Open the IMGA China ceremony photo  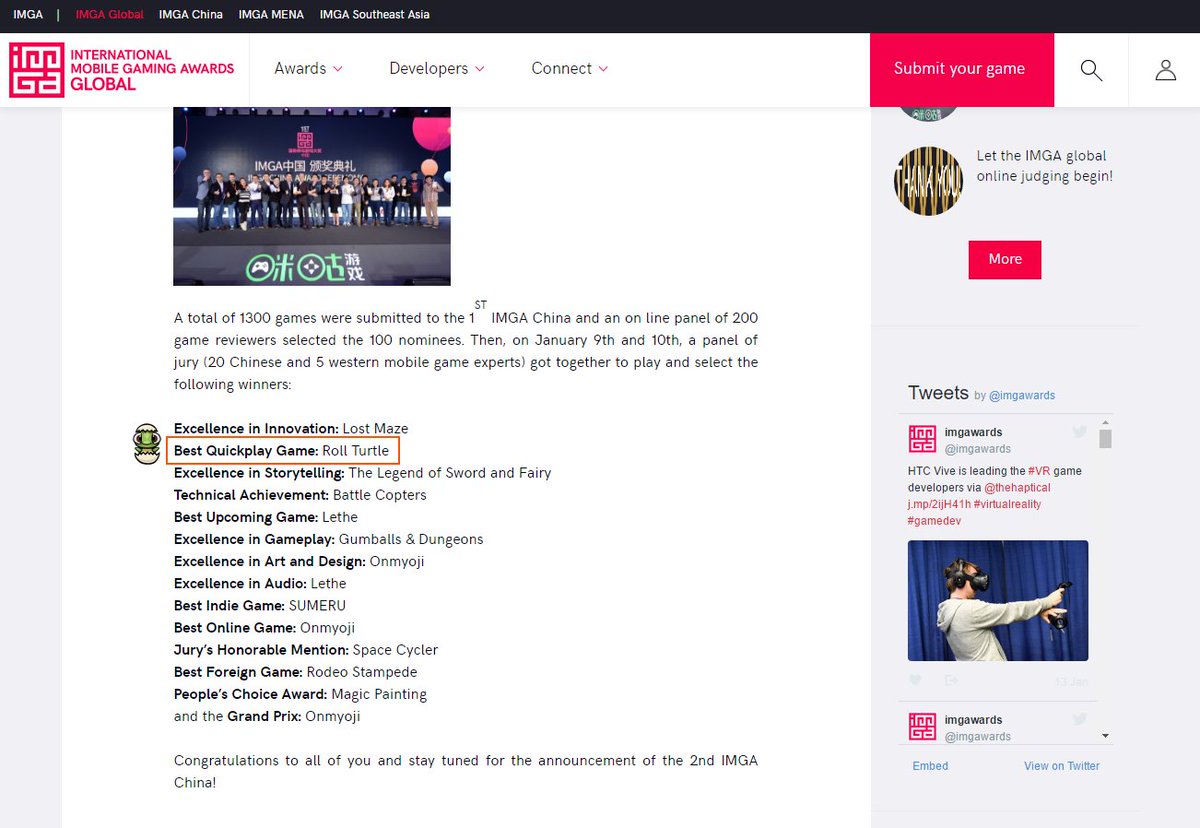(x=312, y=196)
